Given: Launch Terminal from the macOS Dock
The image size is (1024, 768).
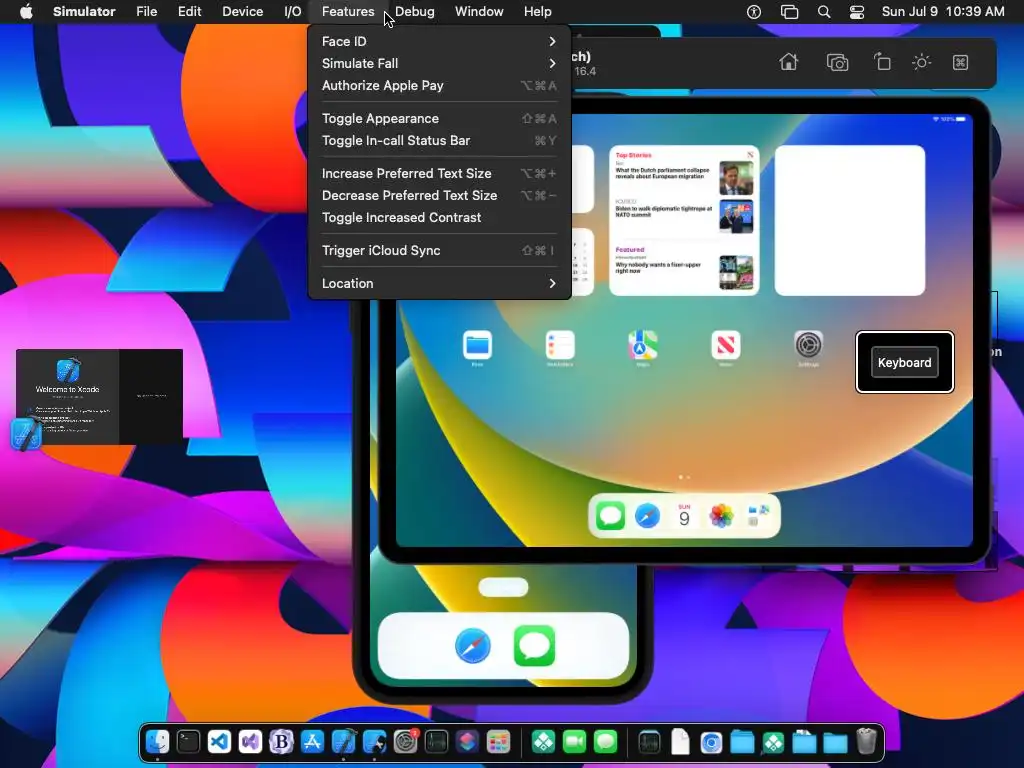Looking at the screenshot, I should [189, 742].
